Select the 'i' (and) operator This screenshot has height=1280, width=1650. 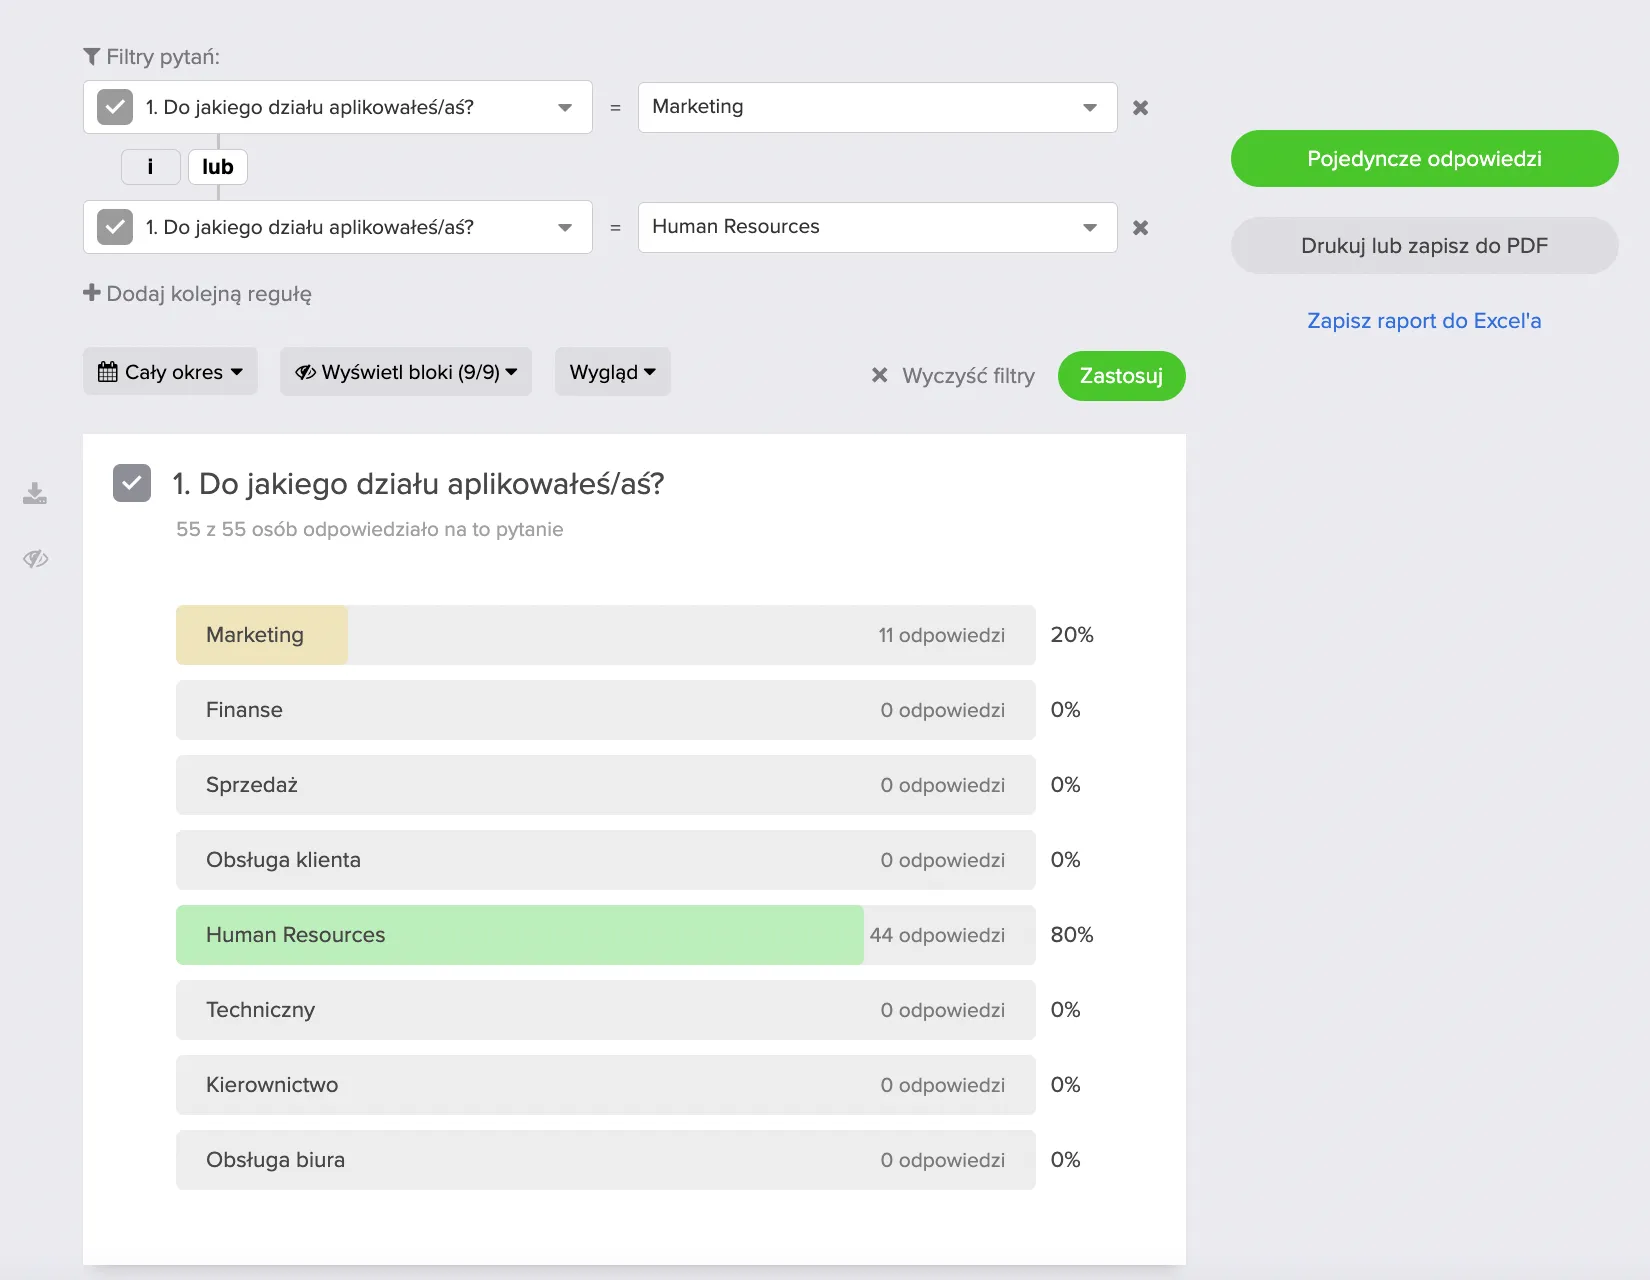click(x=151, y=167)
